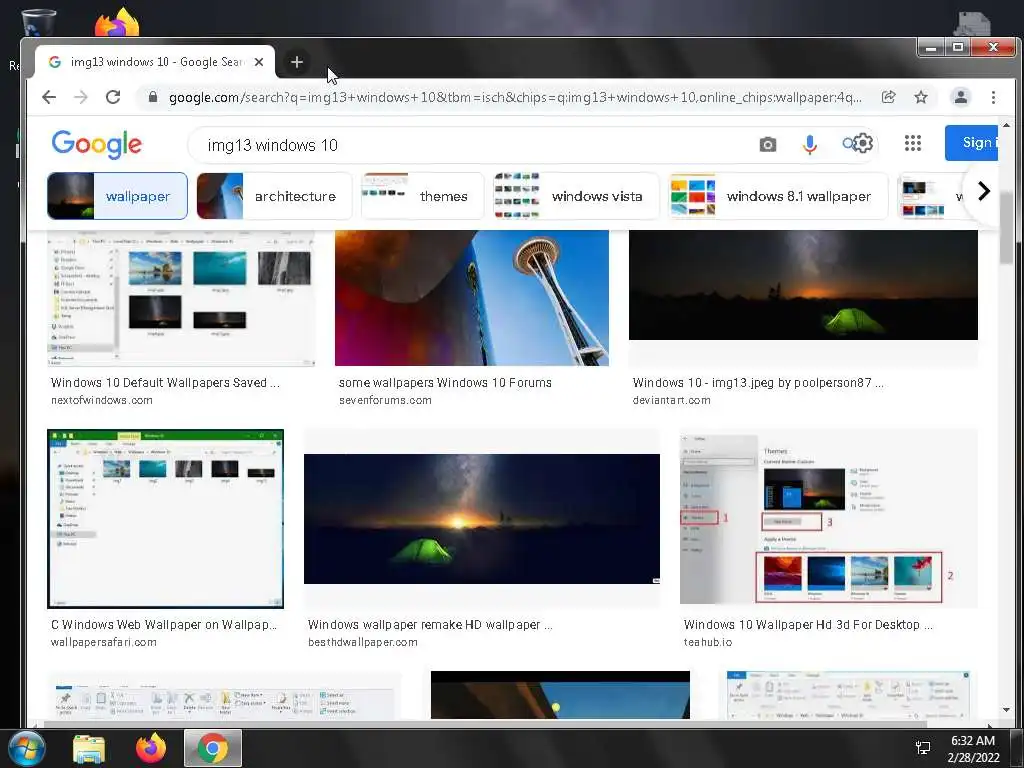Open the Chrome profile avatar menu

point(961,97)
